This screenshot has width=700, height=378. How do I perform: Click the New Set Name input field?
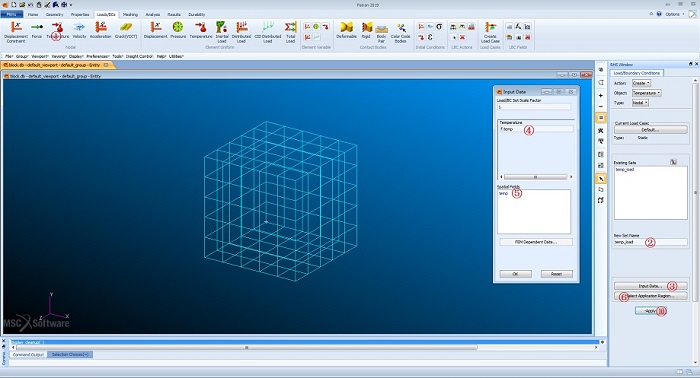pos(650,242)
